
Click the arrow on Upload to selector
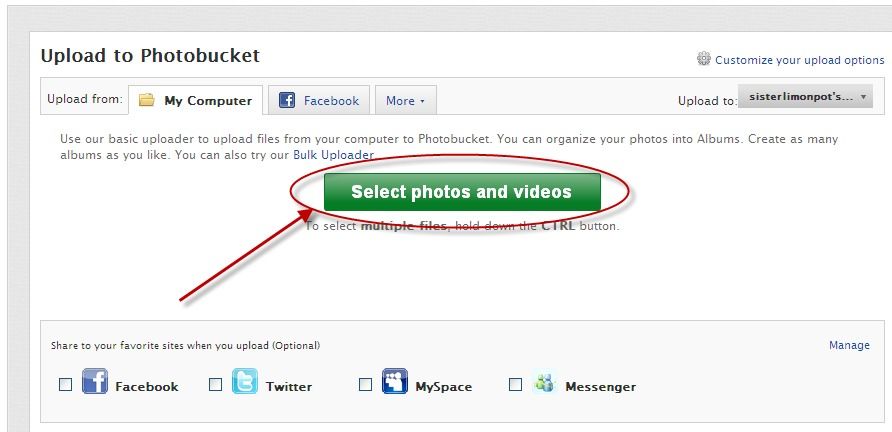pos(863,97)
